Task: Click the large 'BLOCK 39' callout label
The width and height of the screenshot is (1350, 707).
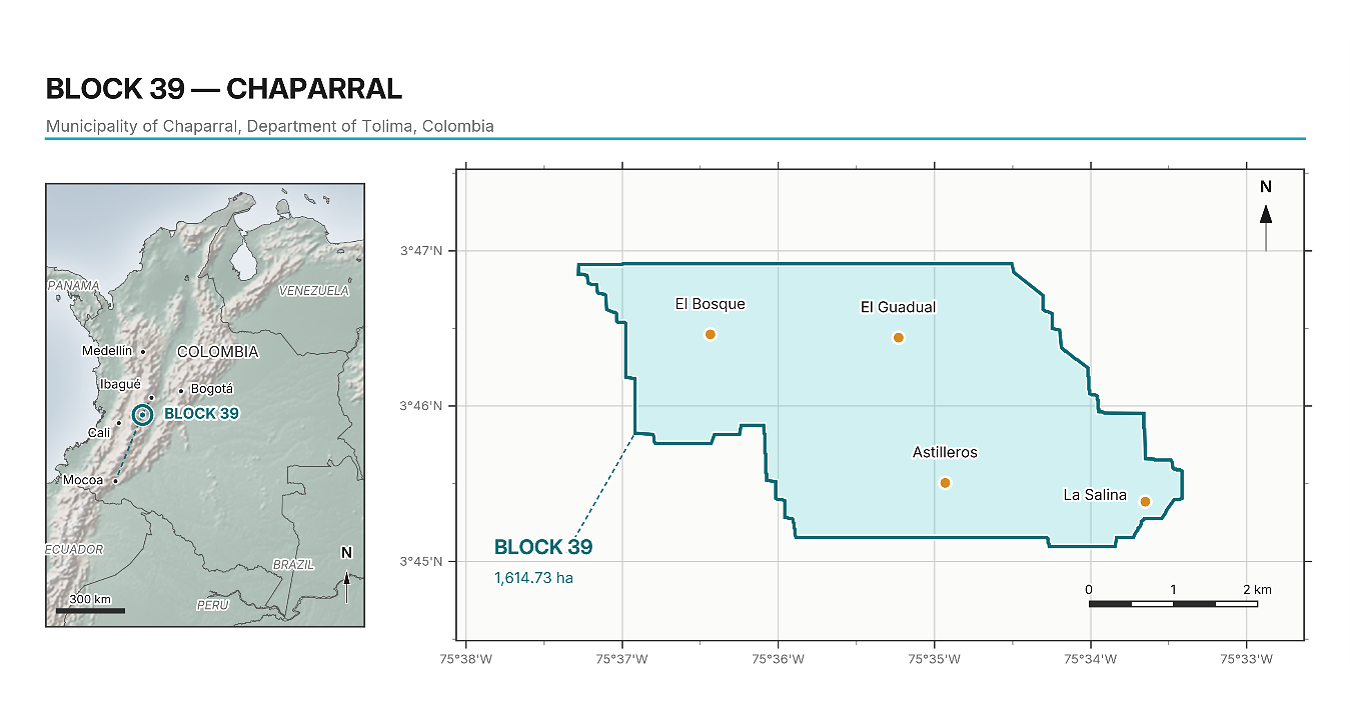Action: tap(543, 547)
